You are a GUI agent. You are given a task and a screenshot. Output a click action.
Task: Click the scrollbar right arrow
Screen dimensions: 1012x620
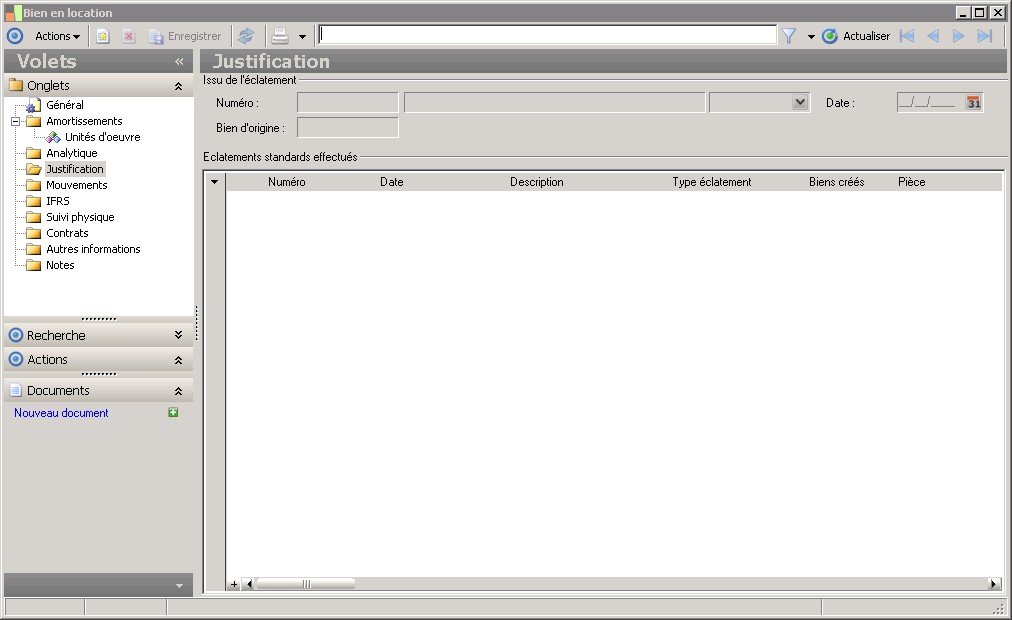[994, 584]
